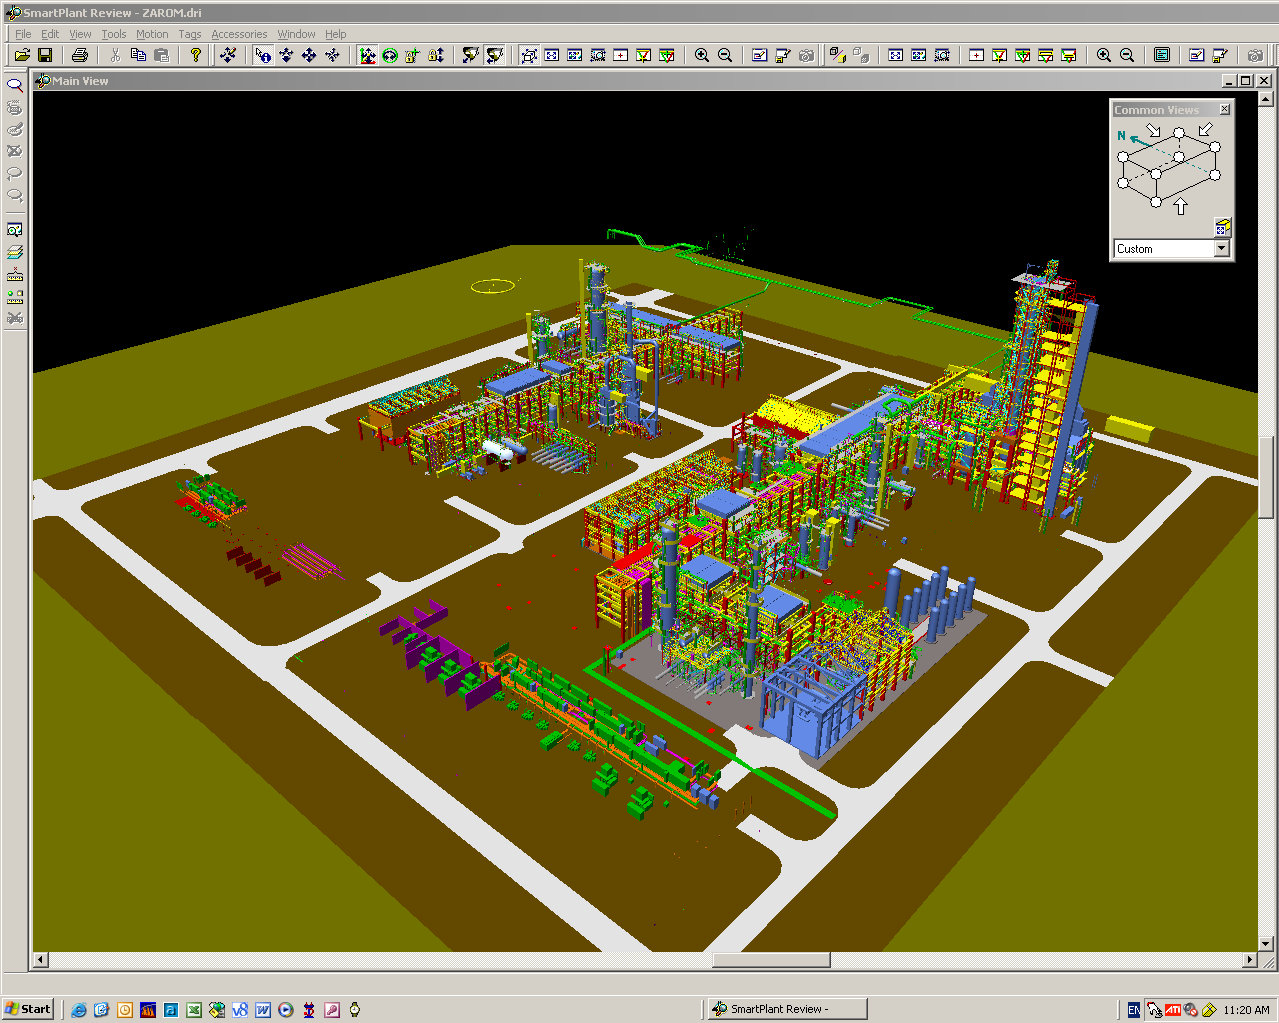Select the top-center corner node on view cube

(1179, 132)
